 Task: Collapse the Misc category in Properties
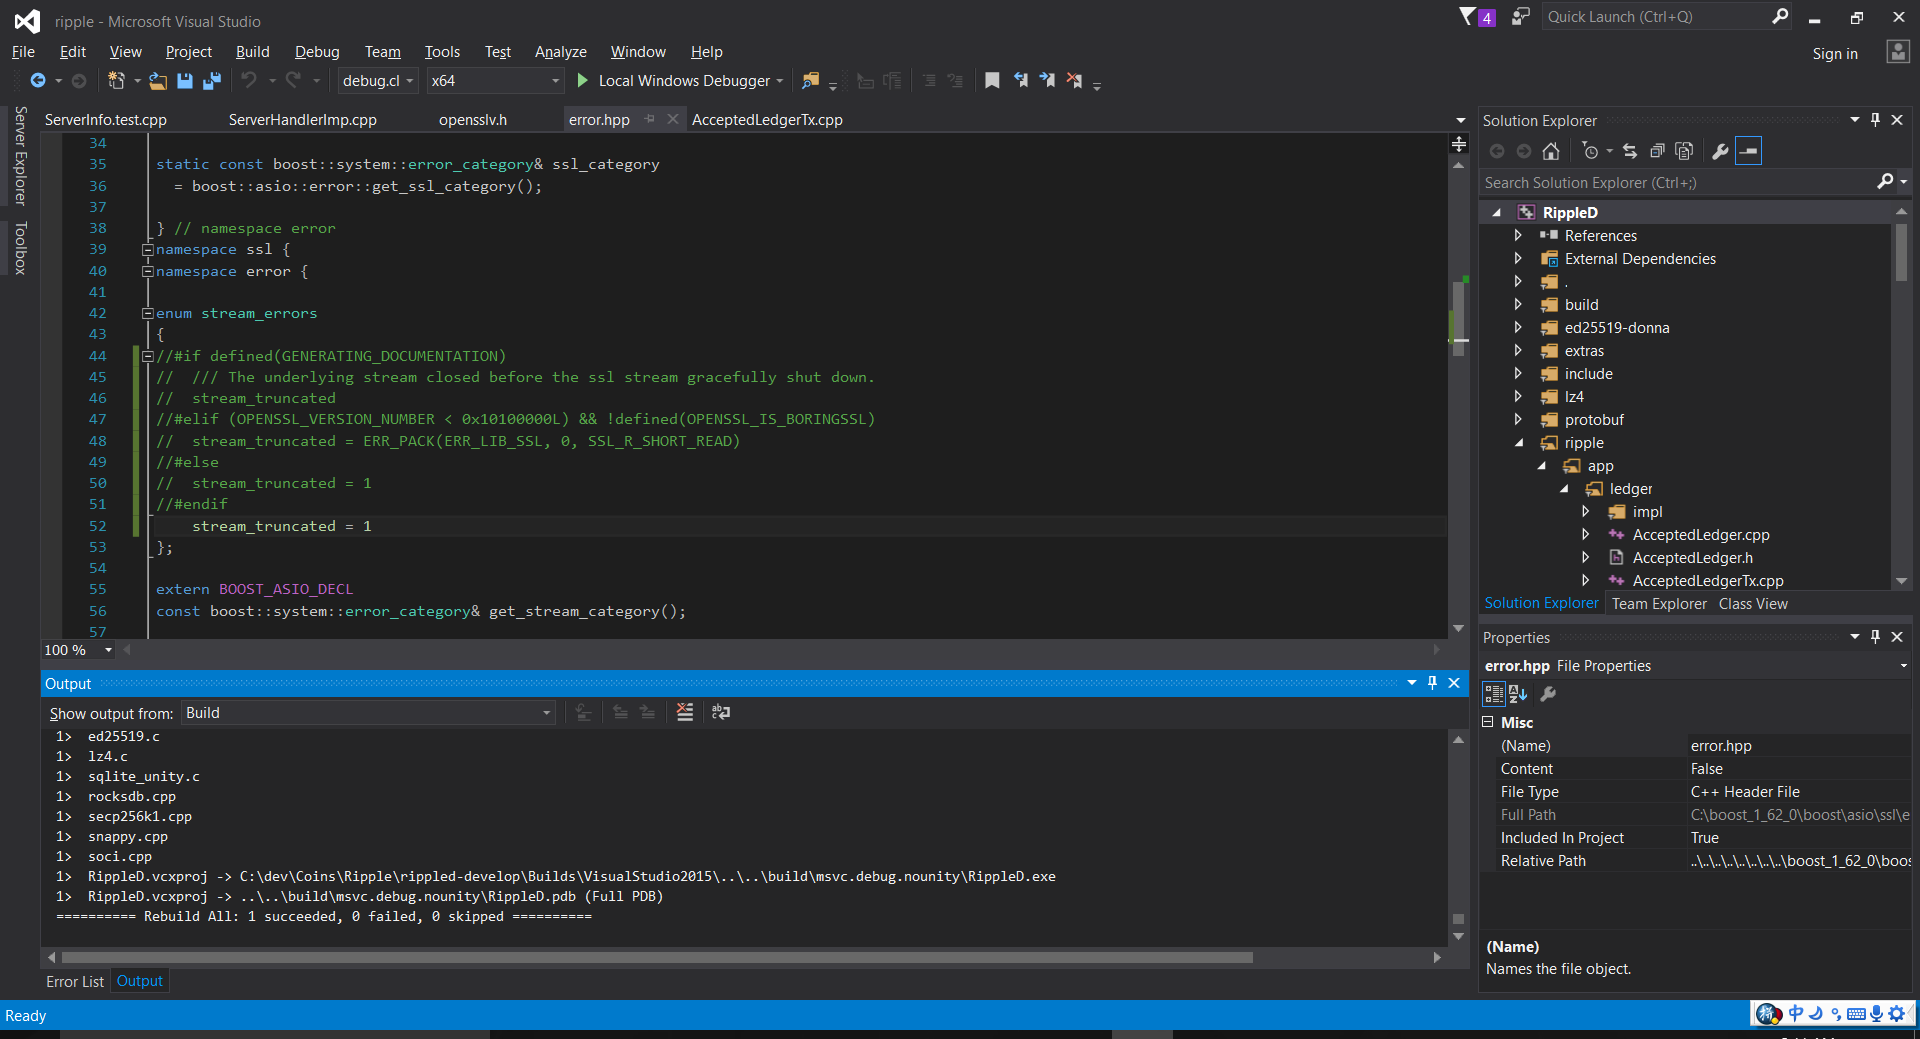coord(1488,722)
